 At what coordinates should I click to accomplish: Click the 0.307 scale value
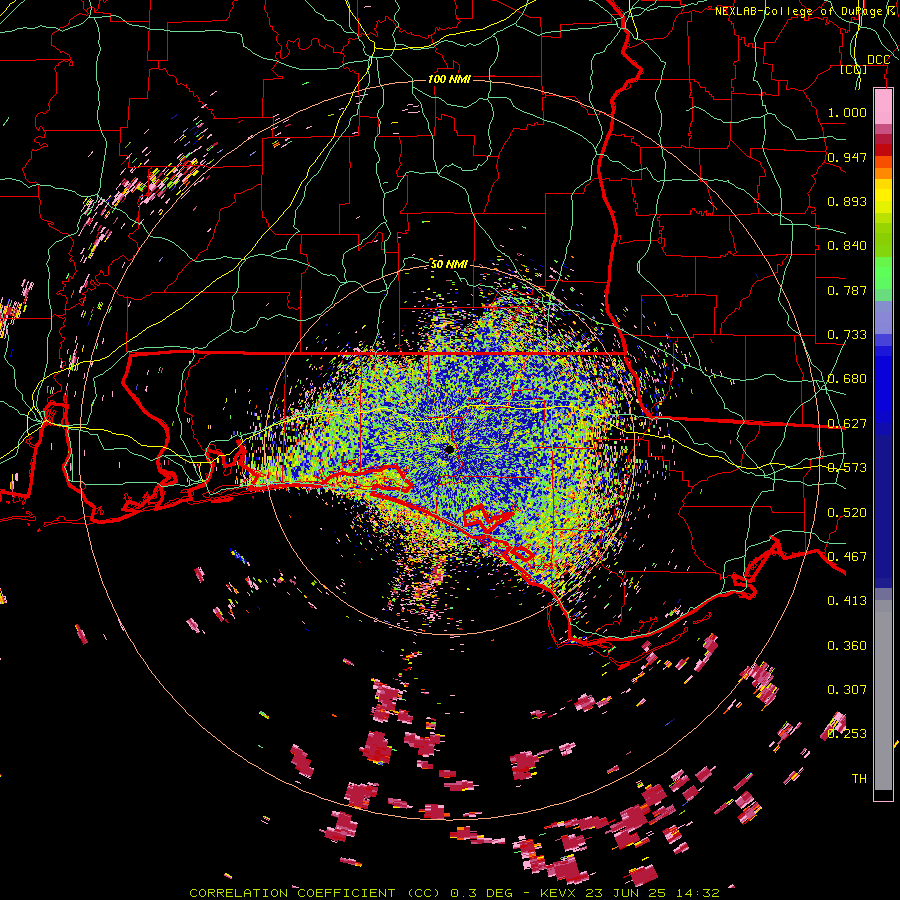(847, 690)
